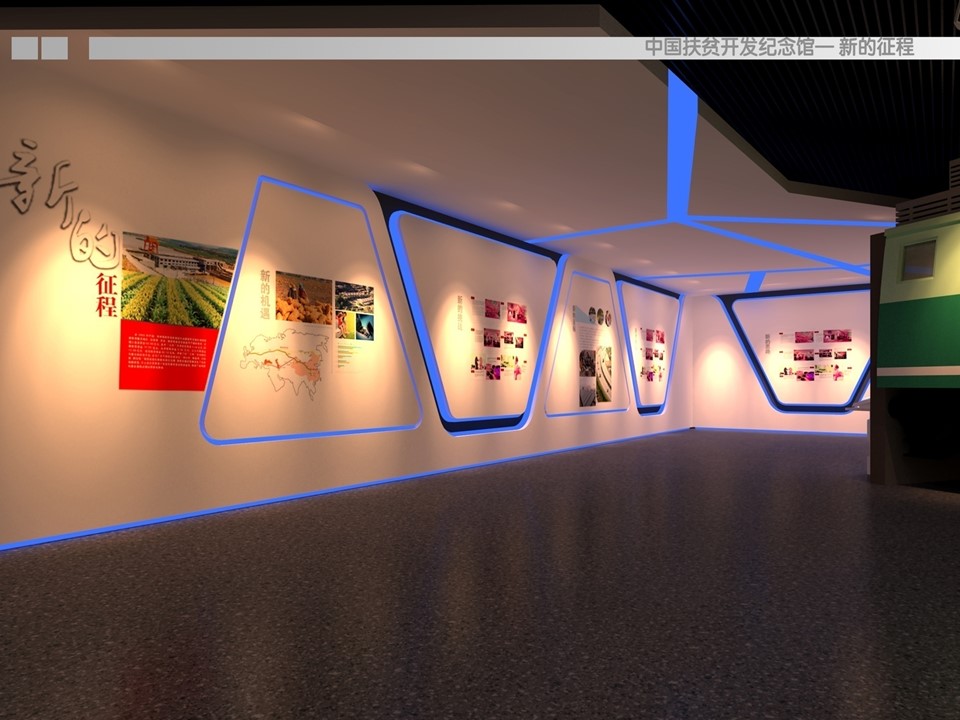Click the first gray square in header
This screenshot has height=720, width=960.
(x=25, y=48)
